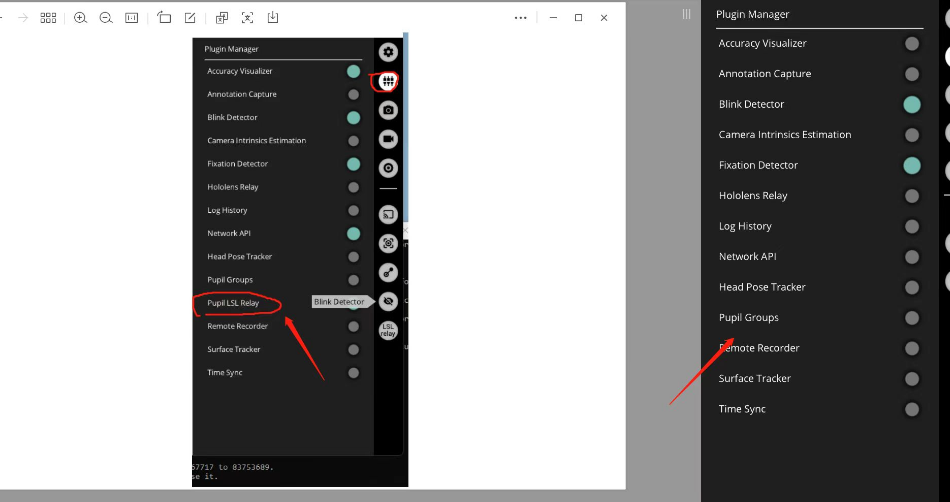Image resolution: width=950 pixels, height=502 pixels.
Task: Toggle Surface Tracker switch in the viewer picture
Action: tap(353, 349)
